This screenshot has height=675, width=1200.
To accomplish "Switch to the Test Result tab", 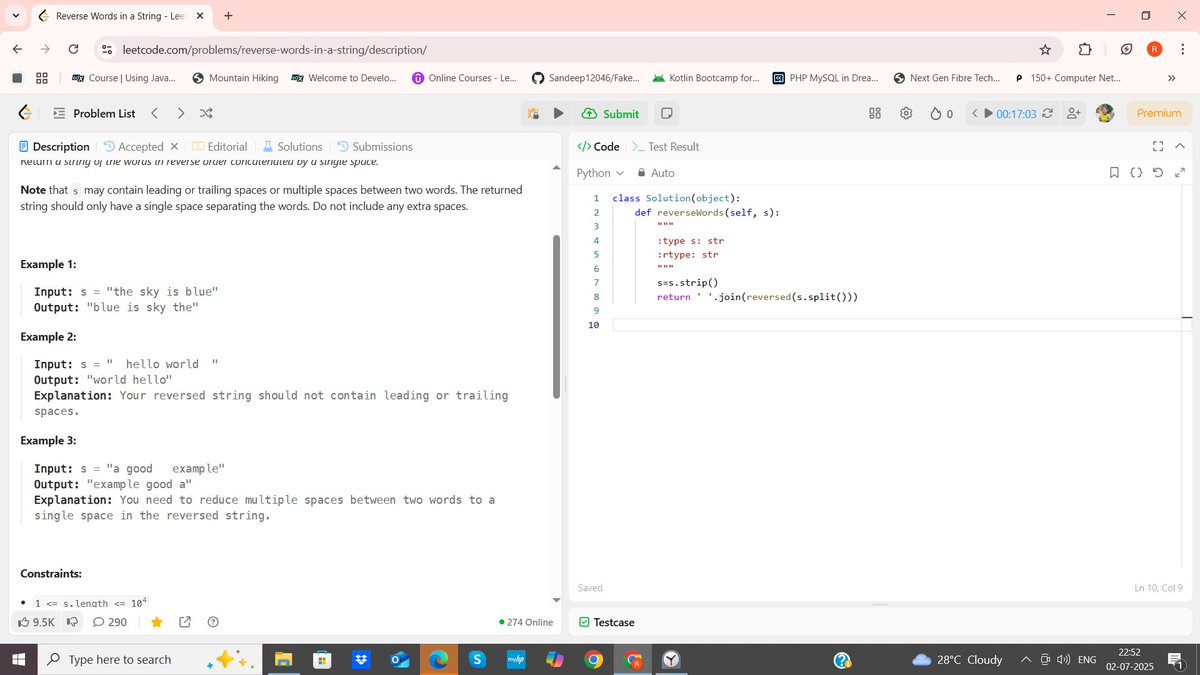I will (666, 146).
